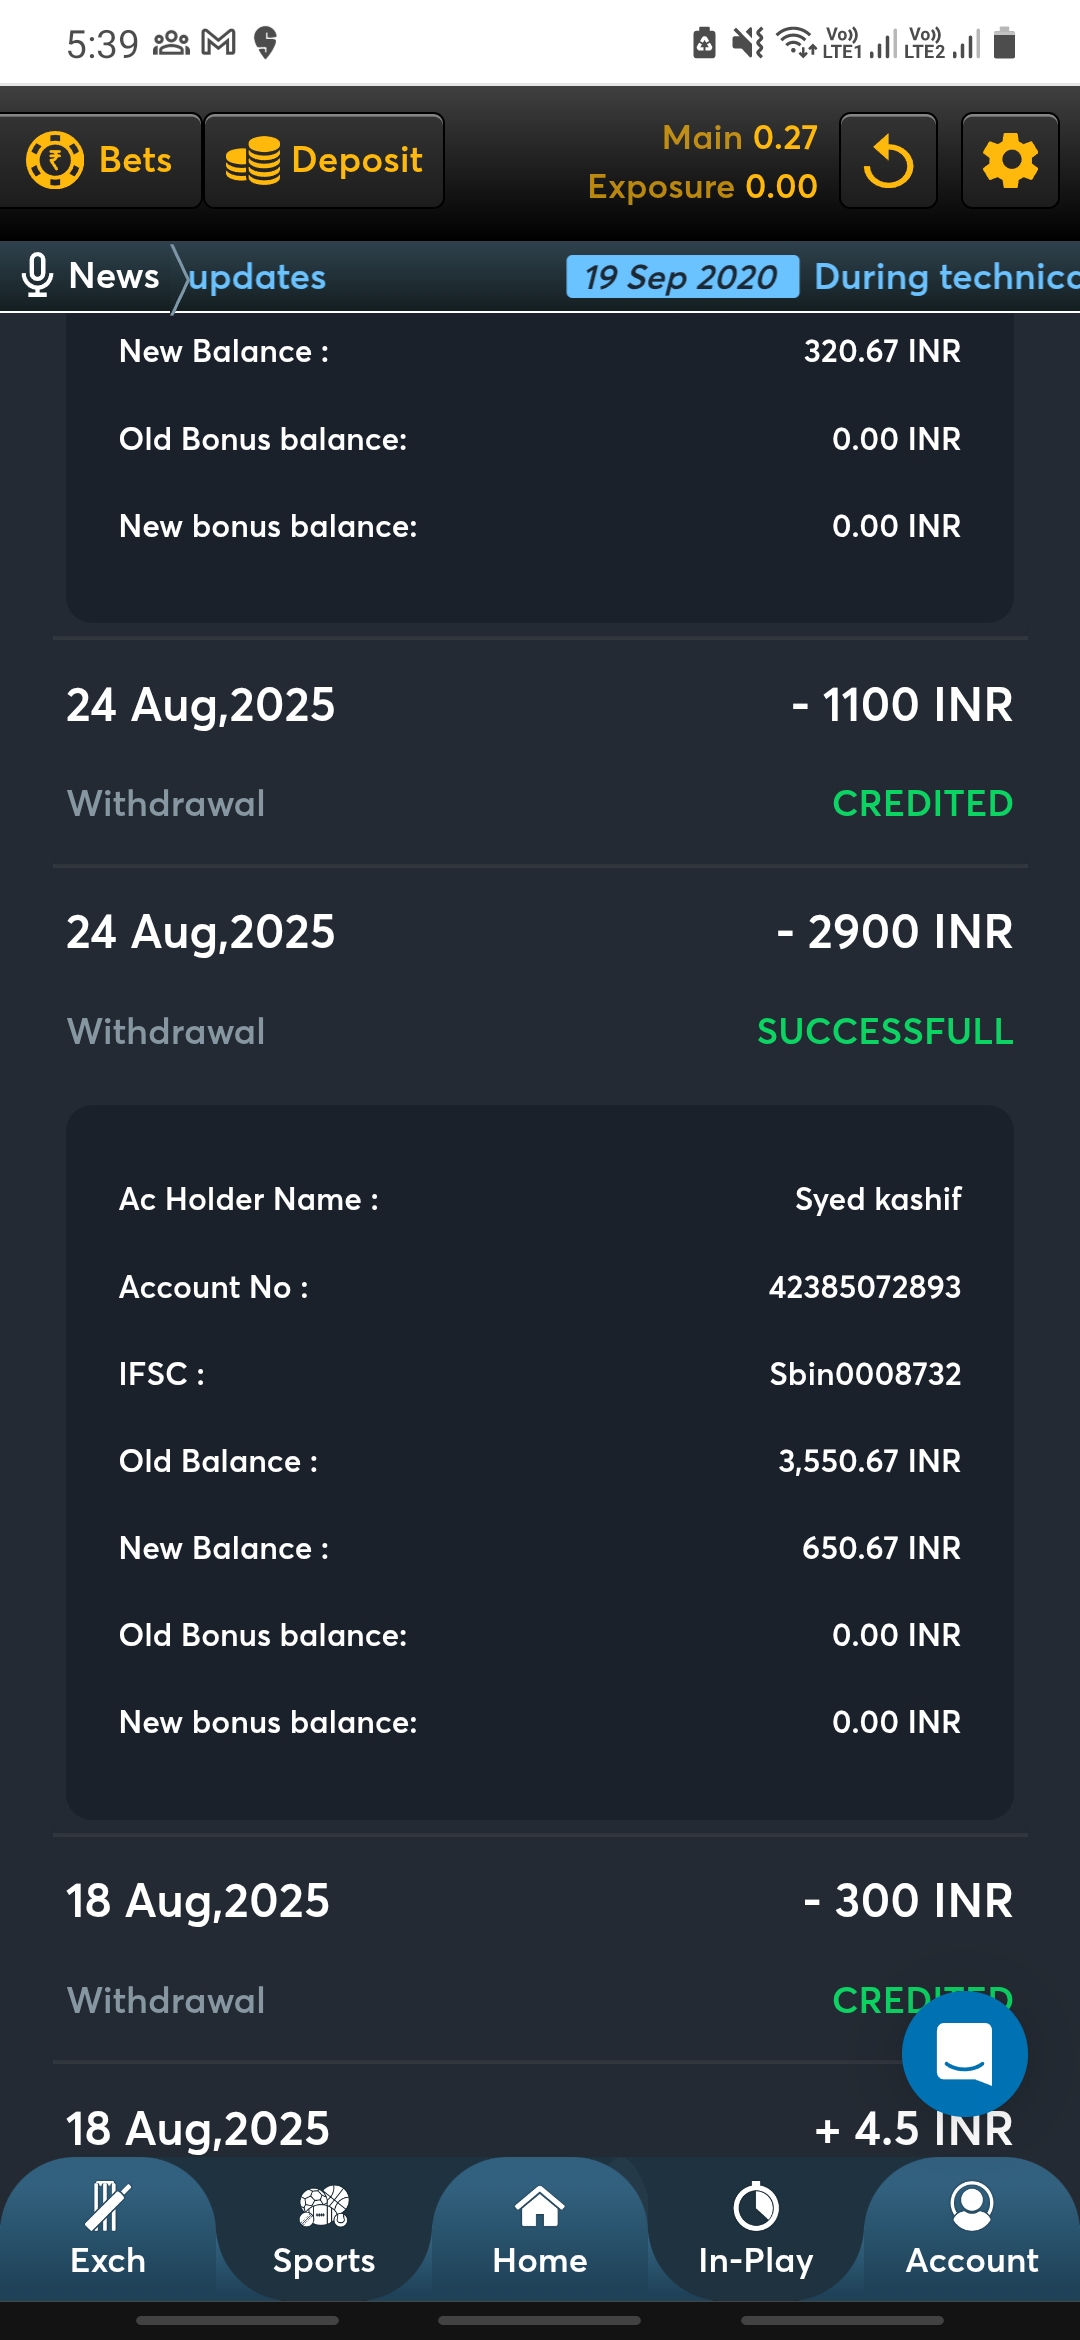Open the Account profile tab
The width and height of the screenshot is (1080, 2340).
coord(972,2228)
